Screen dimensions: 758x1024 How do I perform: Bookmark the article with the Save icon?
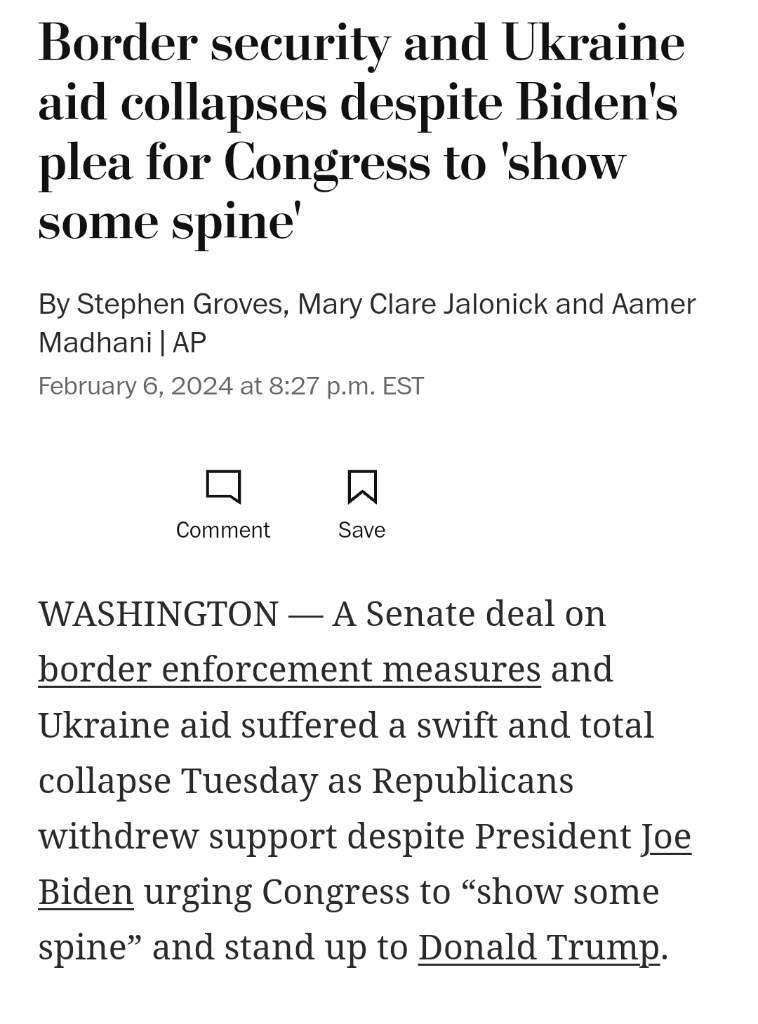(x=362, y=487)
